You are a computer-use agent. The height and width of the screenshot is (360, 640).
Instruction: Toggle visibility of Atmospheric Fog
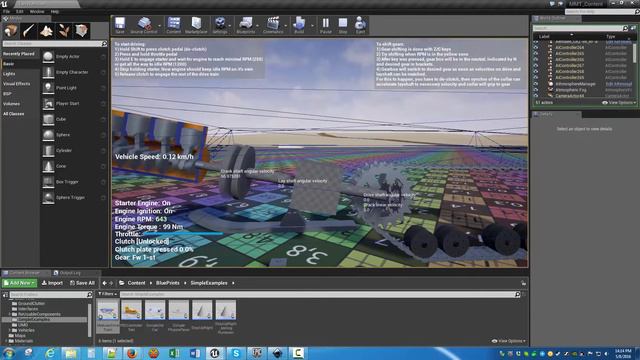[536, 90]
